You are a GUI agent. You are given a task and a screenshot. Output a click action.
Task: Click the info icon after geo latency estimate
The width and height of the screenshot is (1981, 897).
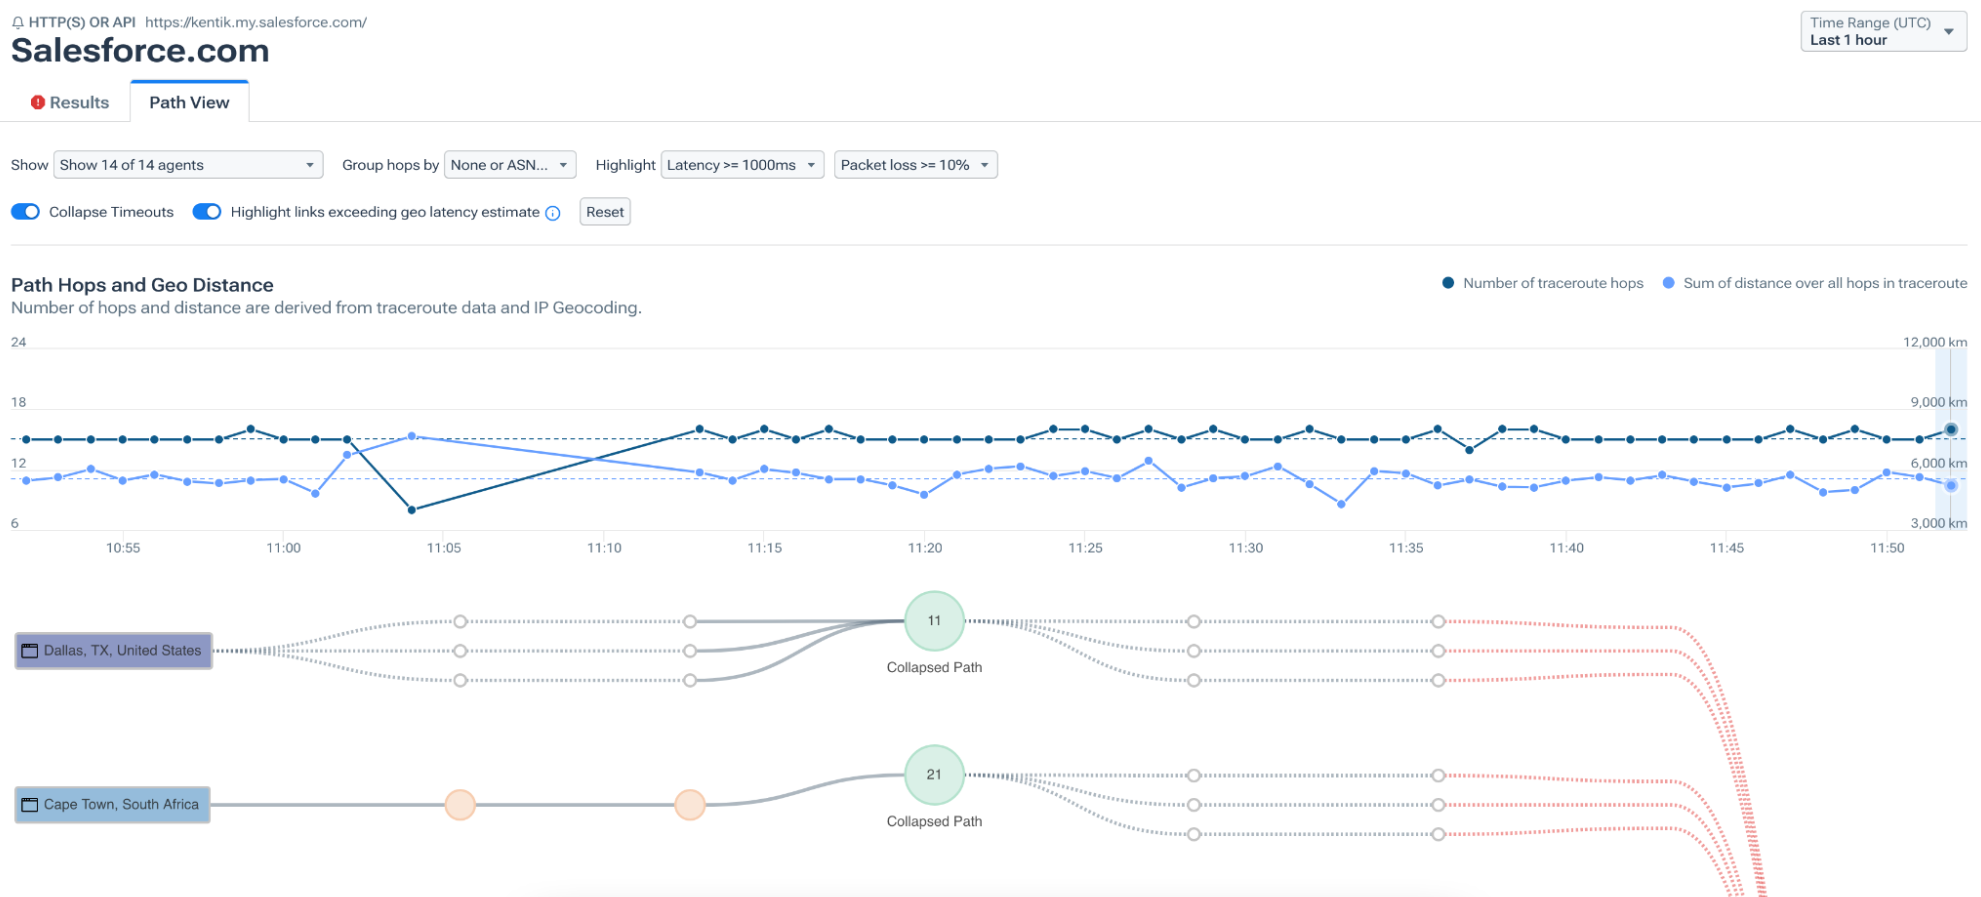553,213
